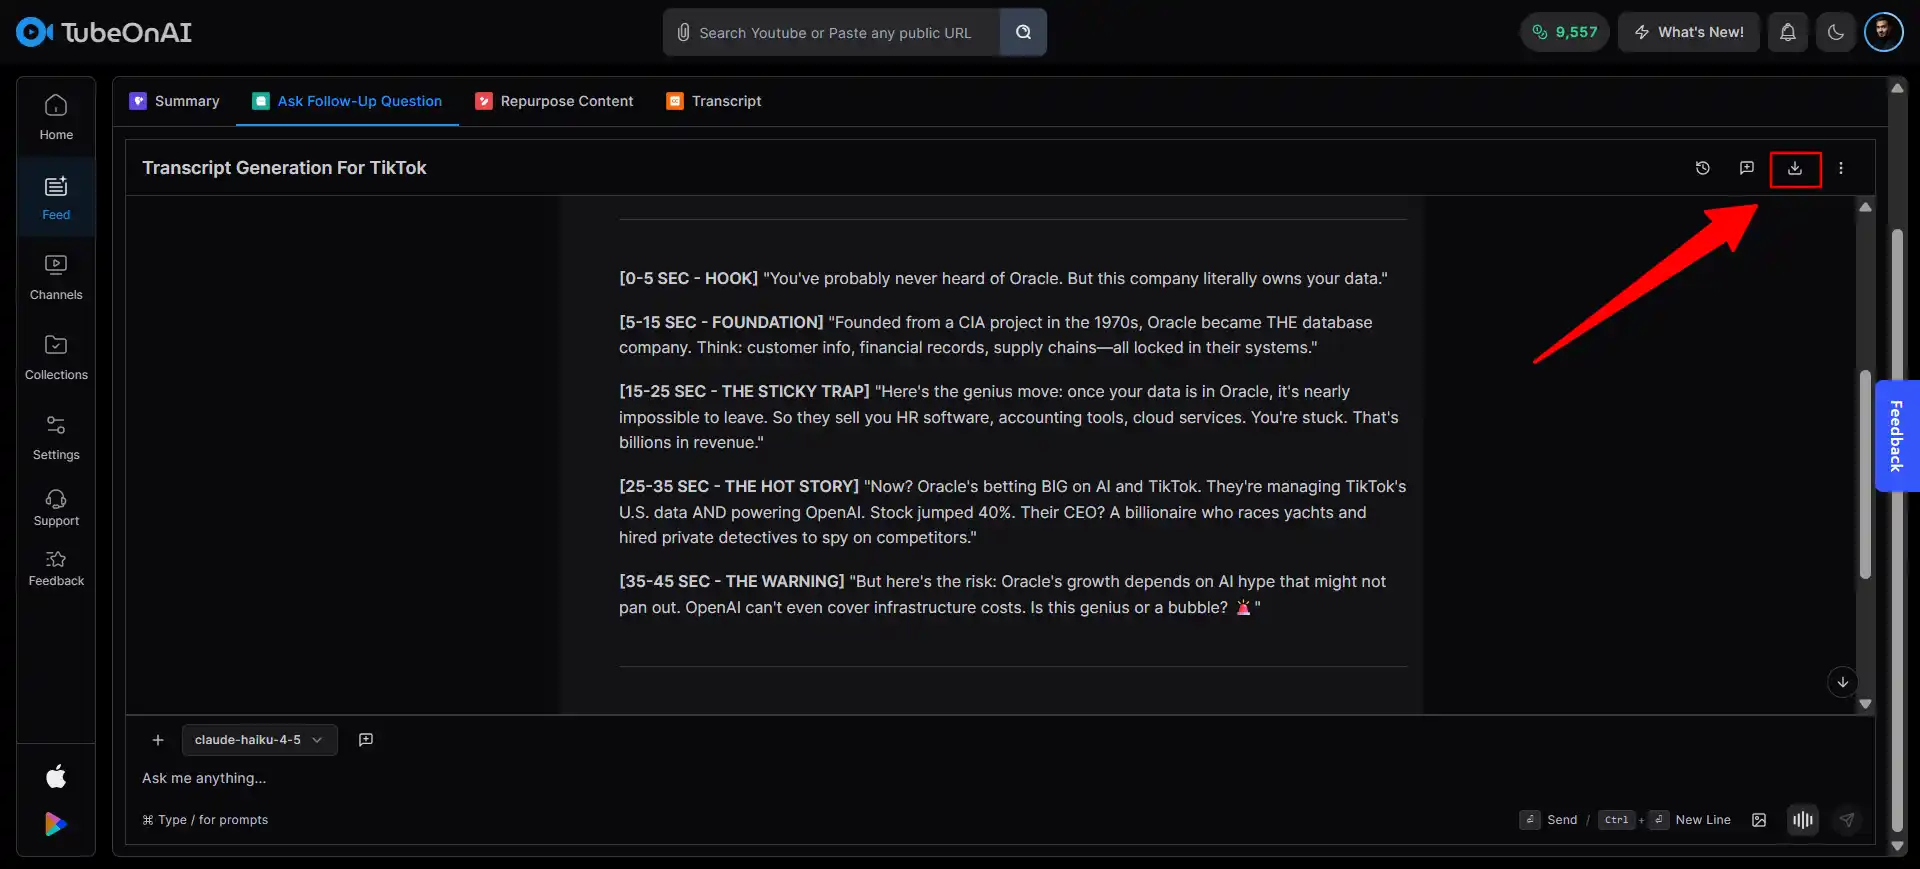Open the Repurpose Content tab
This screenshot has height=869, width=1920.
pyautogui.click(x=555, y=101)
